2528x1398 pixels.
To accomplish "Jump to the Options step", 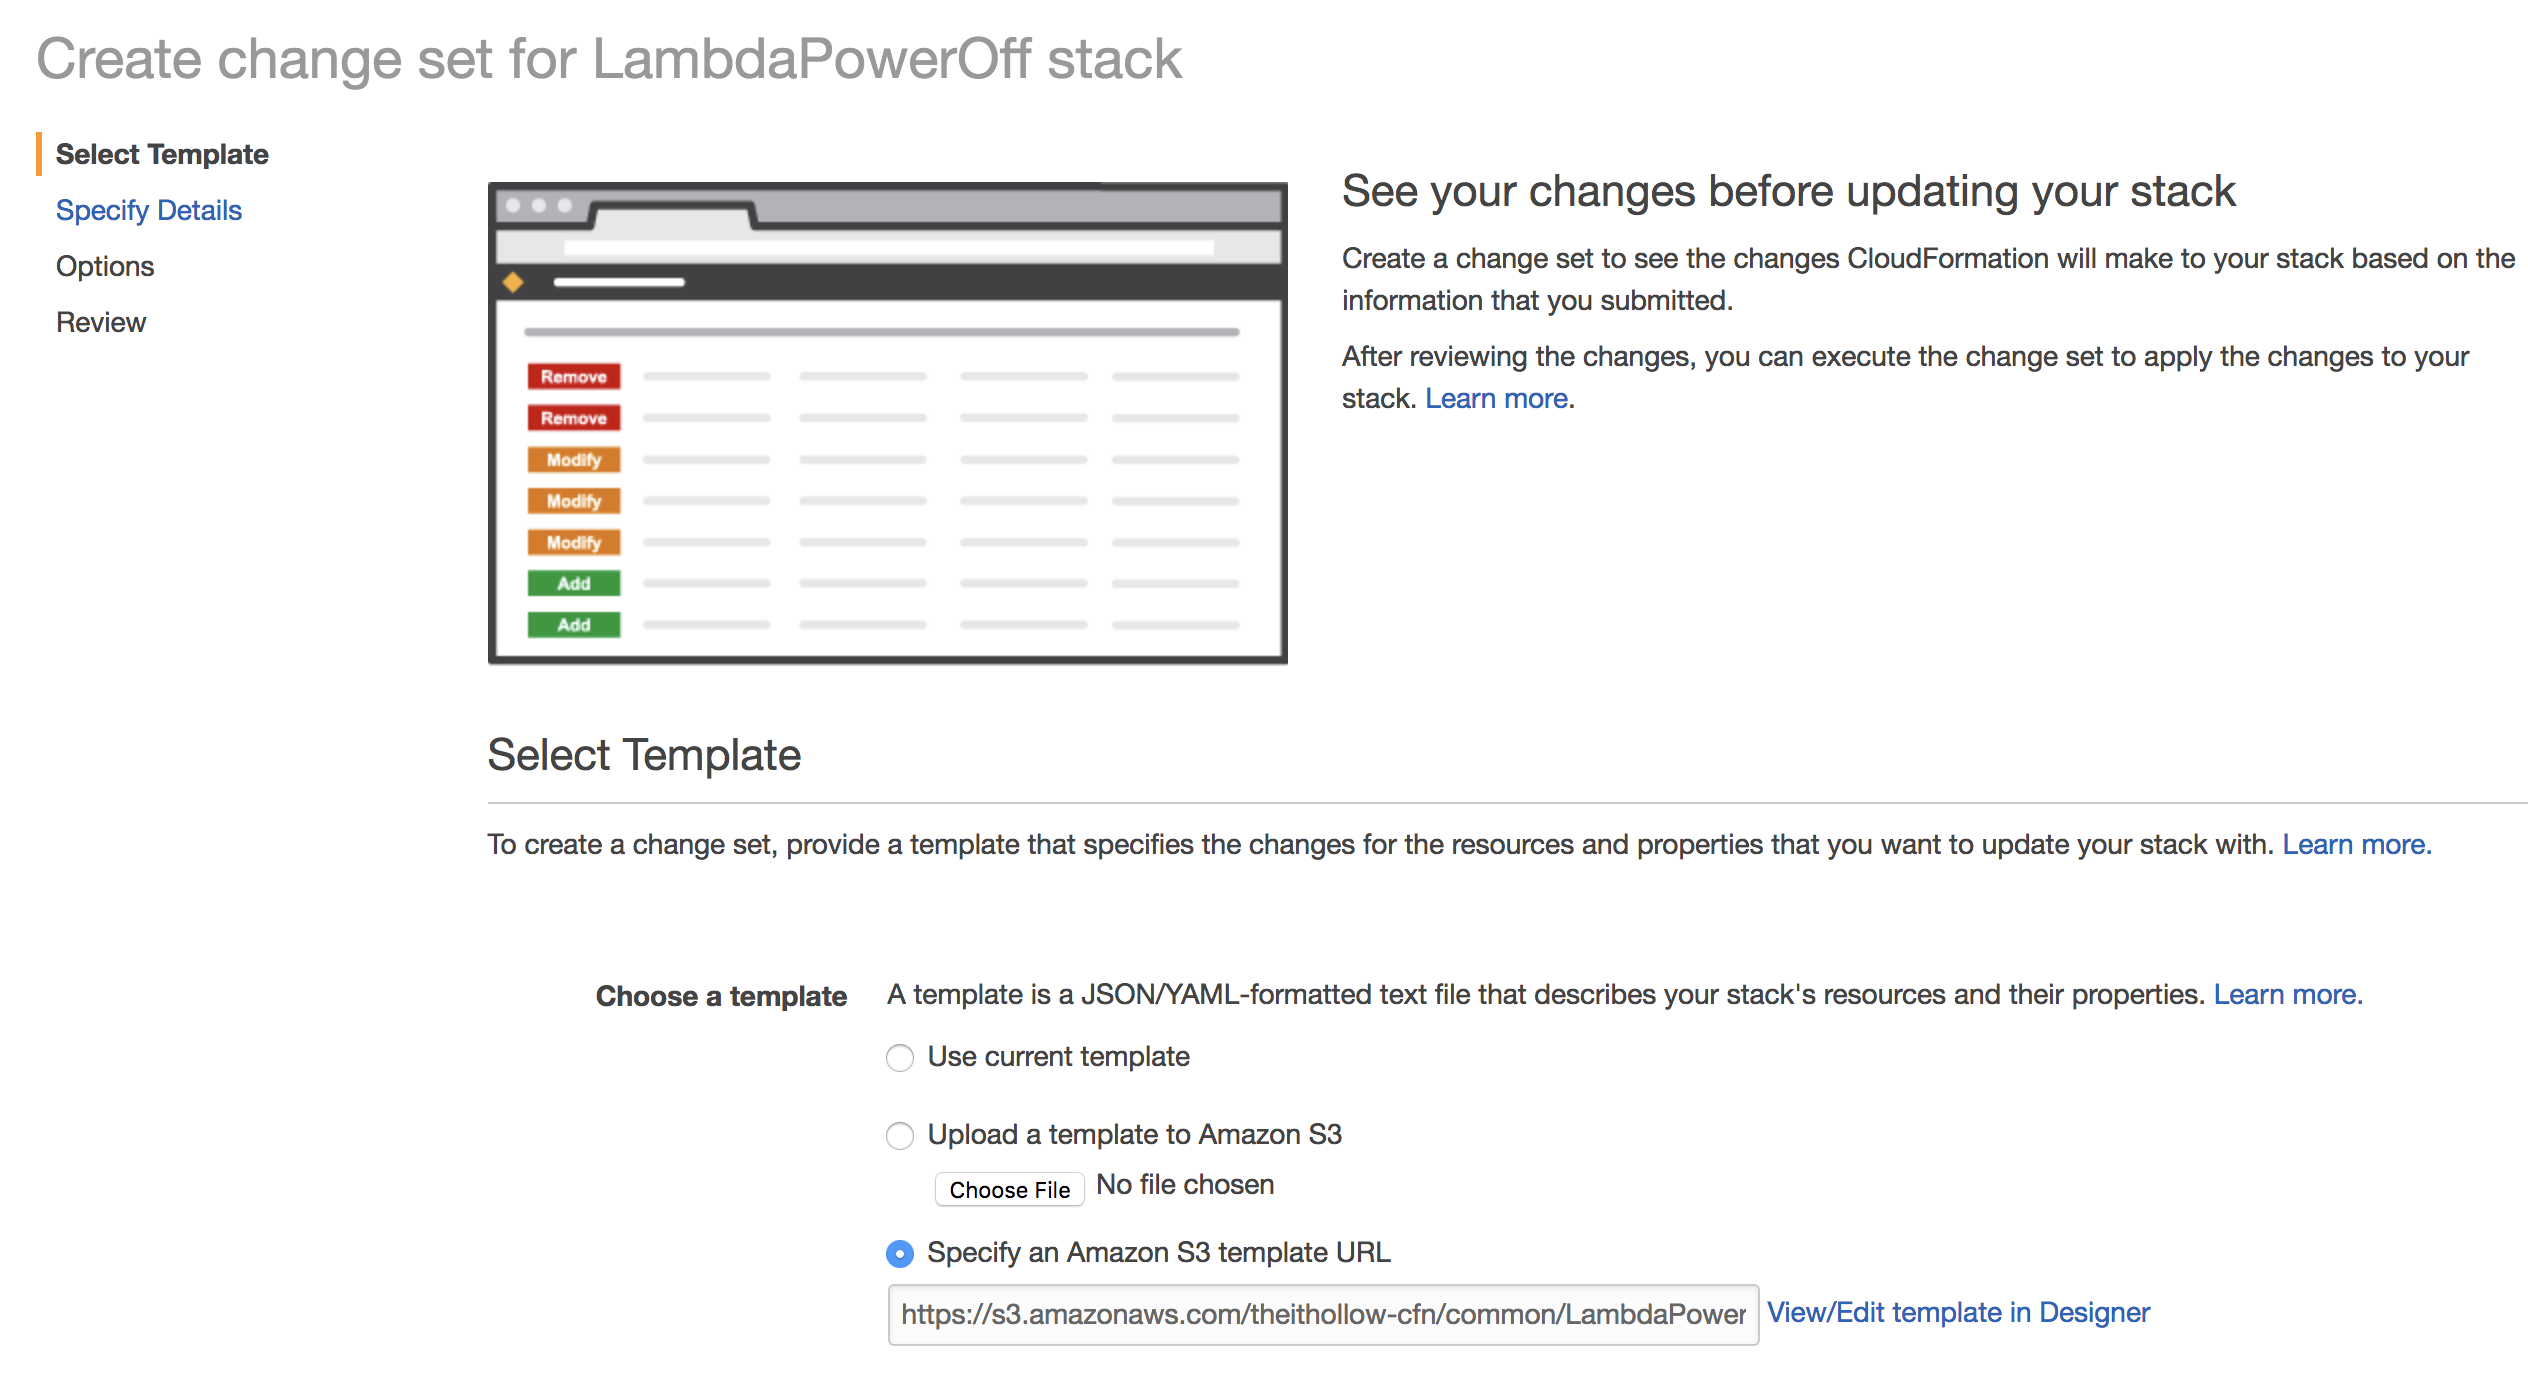I will [105, 266].
